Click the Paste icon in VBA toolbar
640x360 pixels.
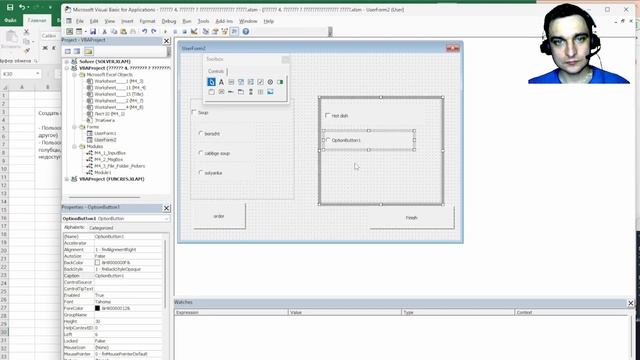pos(123,31)
